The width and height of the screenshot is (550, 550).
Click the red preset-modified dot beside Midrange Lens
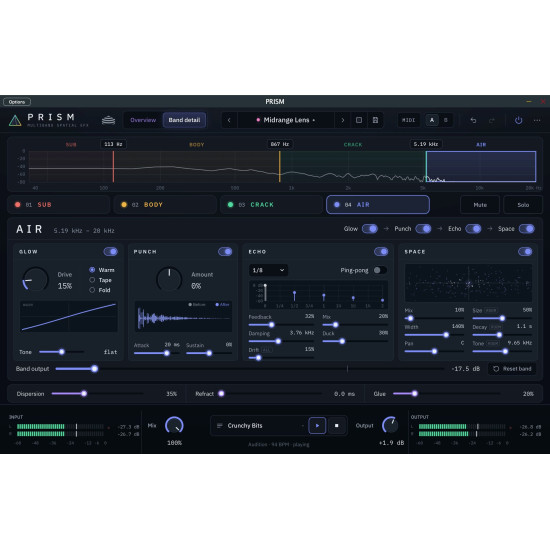258,120
